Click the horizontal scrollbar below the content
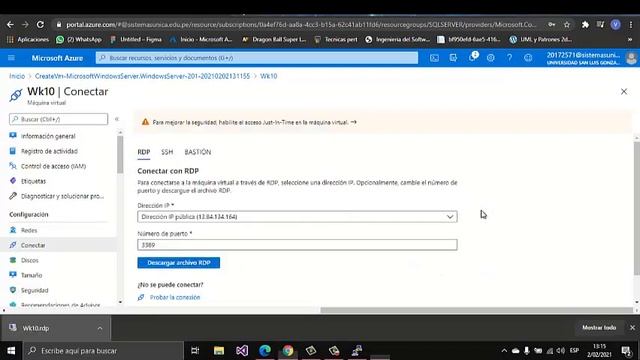Image resolution: width=640 pixels, height=360 pixels. click(476, 310)
